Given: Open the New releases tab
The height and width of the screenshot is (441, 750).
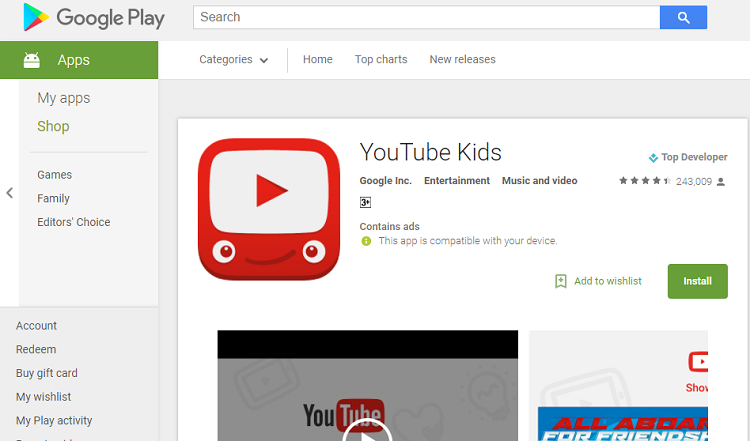Looking at the screenshot, I should (x=463, y=59).
